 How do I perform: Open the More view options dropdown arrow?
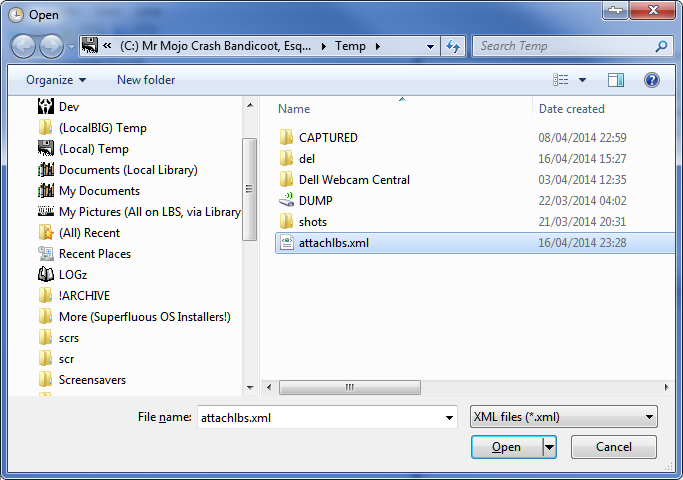[582, 80]
